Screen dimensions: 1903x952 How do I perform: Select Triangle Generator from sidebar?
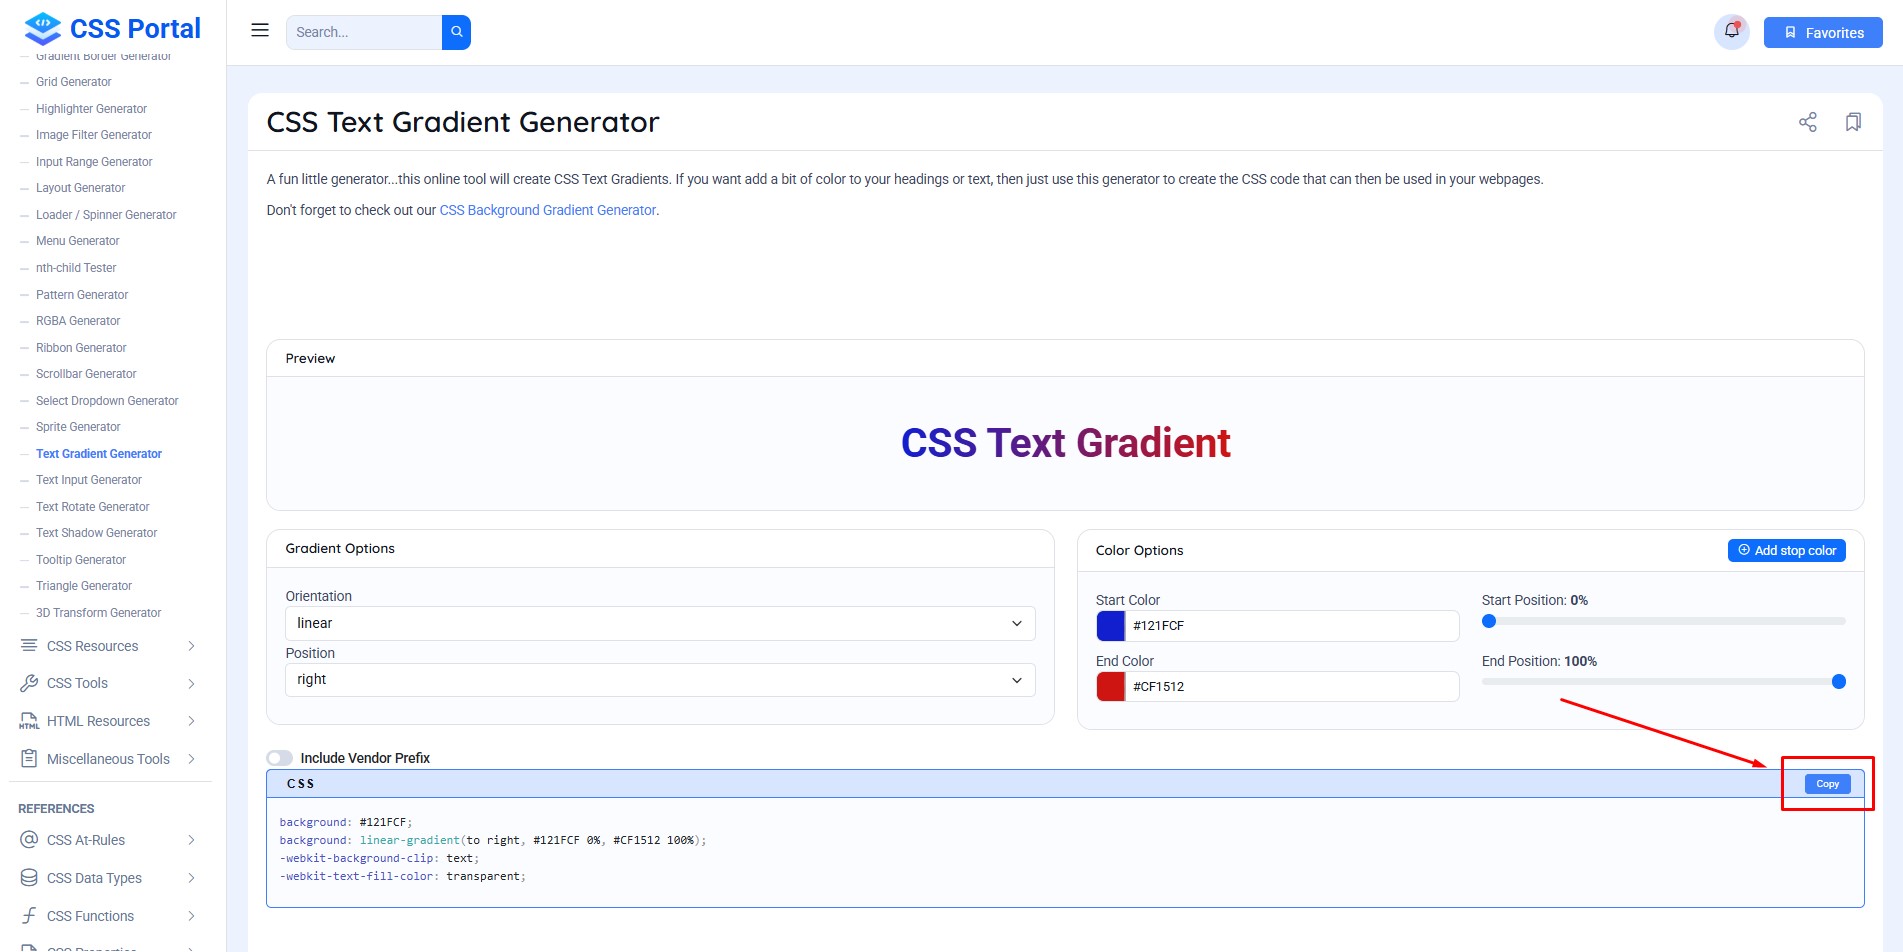pyautogui.click(x=84, y=586)
